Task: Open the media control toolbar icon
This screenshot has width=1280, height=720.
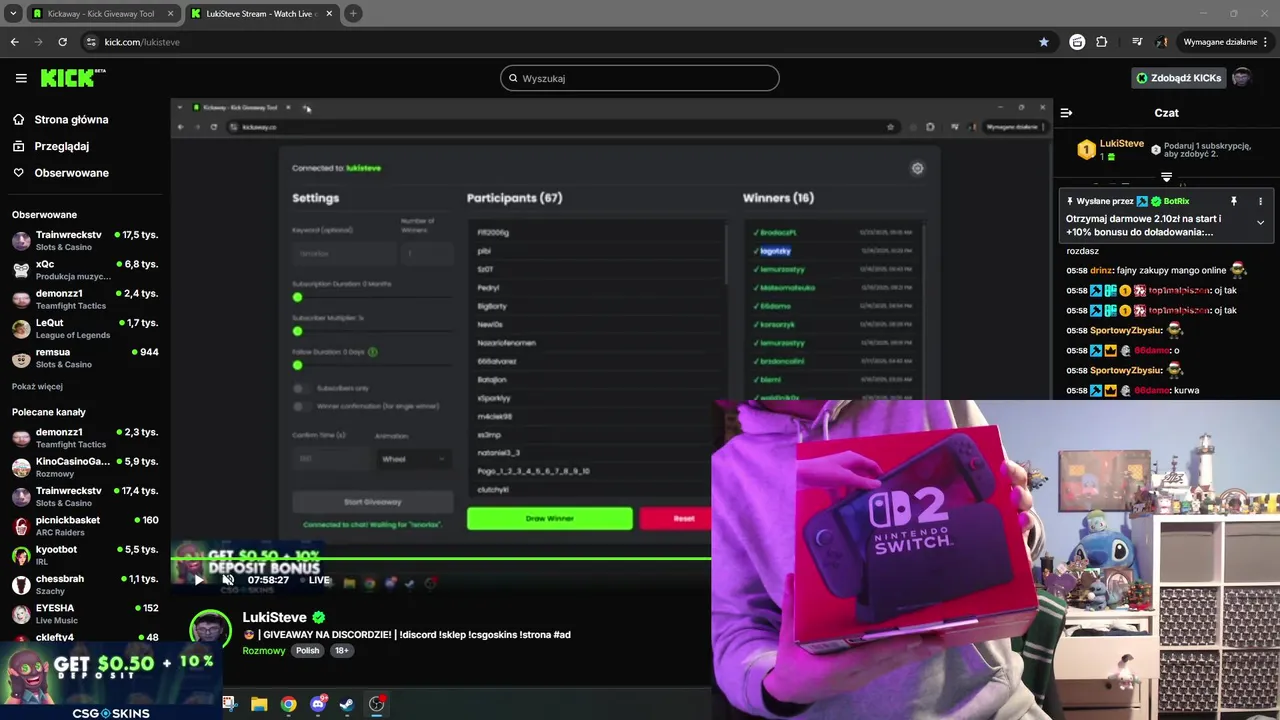Action: (1137, 42)
